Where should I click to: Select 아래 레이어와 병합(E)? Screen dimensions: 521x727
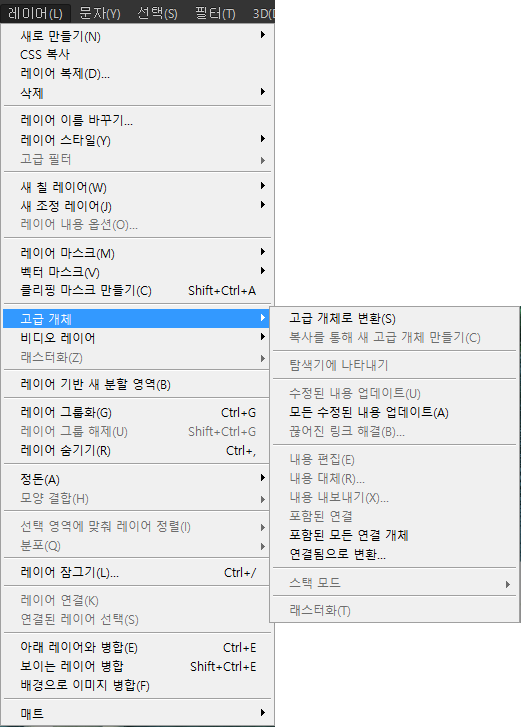(137, 648)
